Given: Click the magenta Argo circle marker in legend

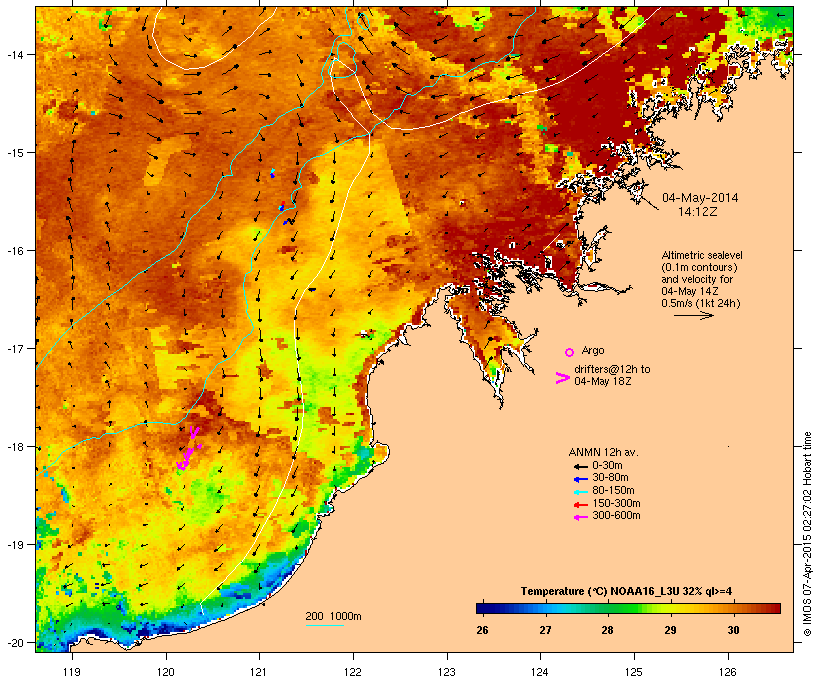Looking at the screenshot, I should click(x=569, y=352).
